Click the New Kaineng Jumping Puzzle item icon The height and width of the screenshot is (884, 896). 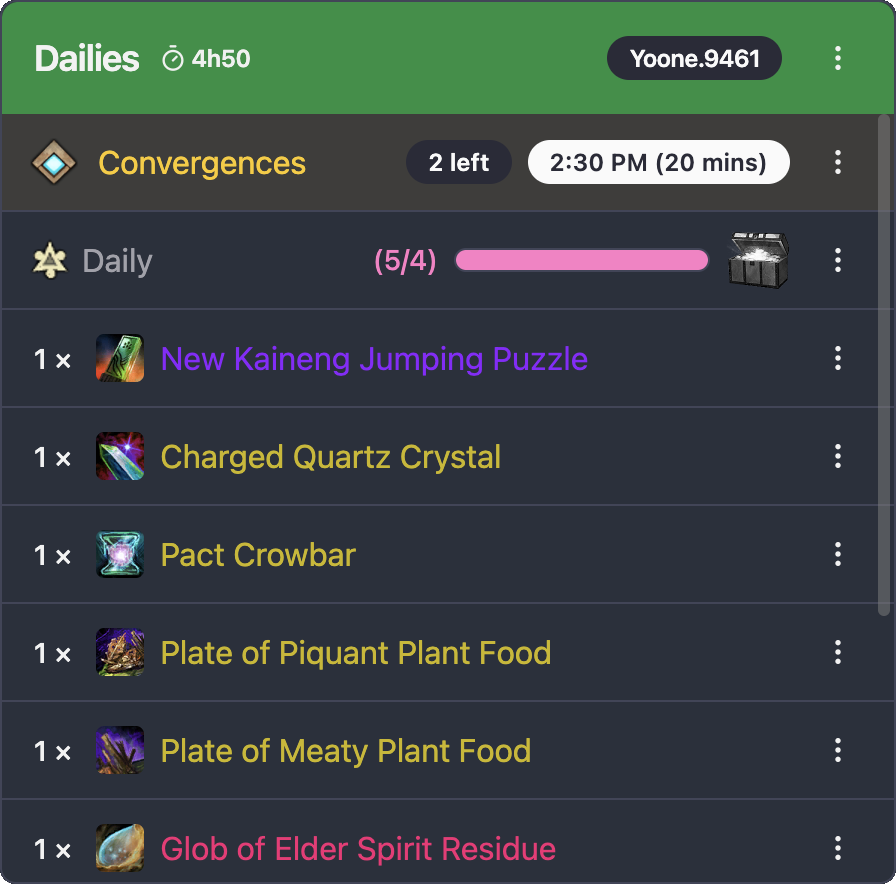tap(120, 358)
